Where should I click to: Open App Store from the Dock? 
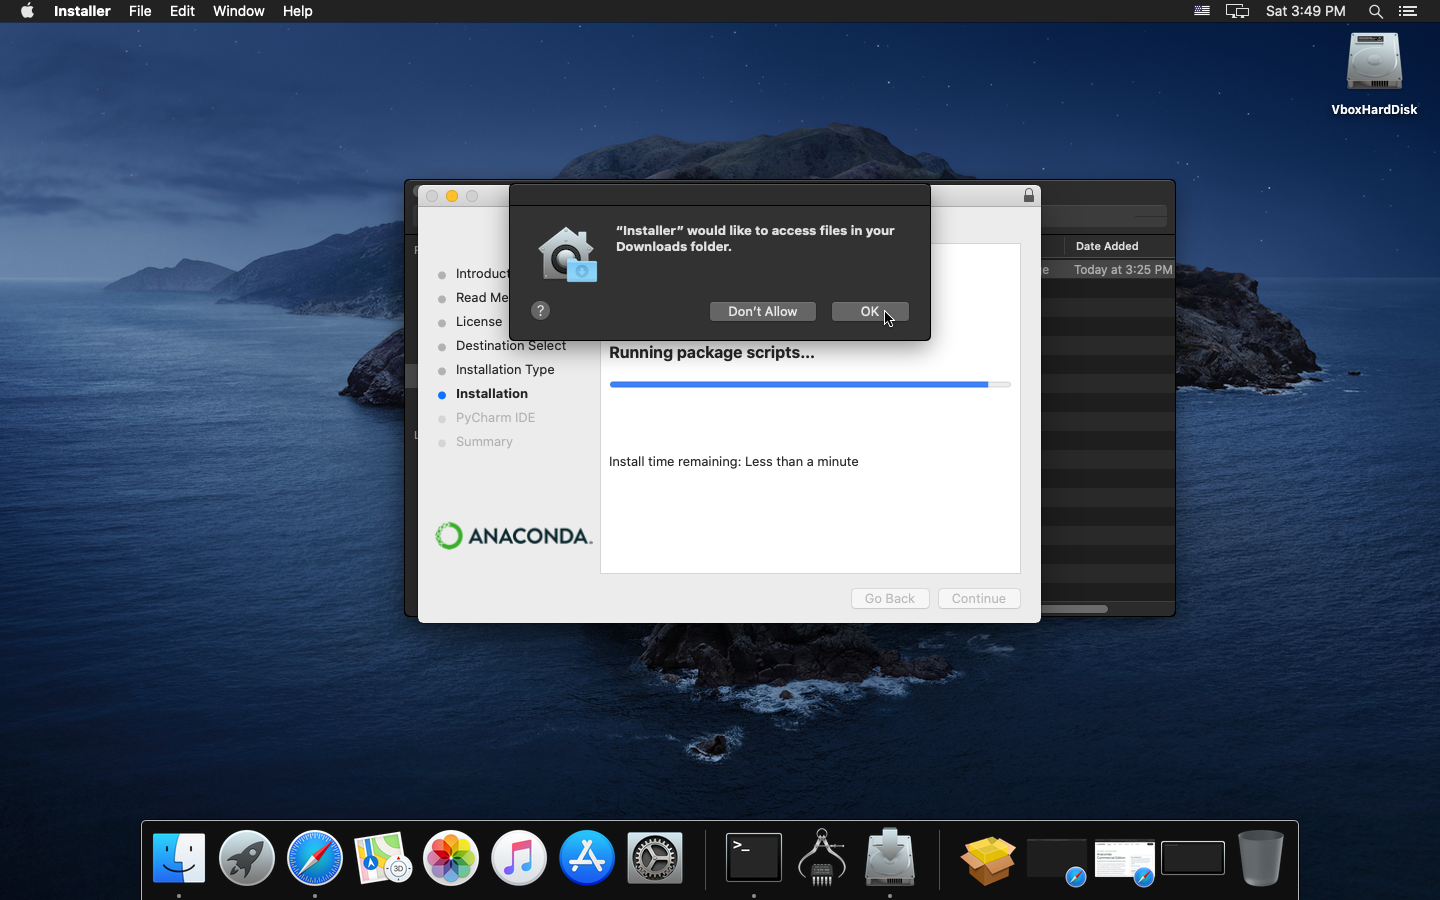coord(587,858)
